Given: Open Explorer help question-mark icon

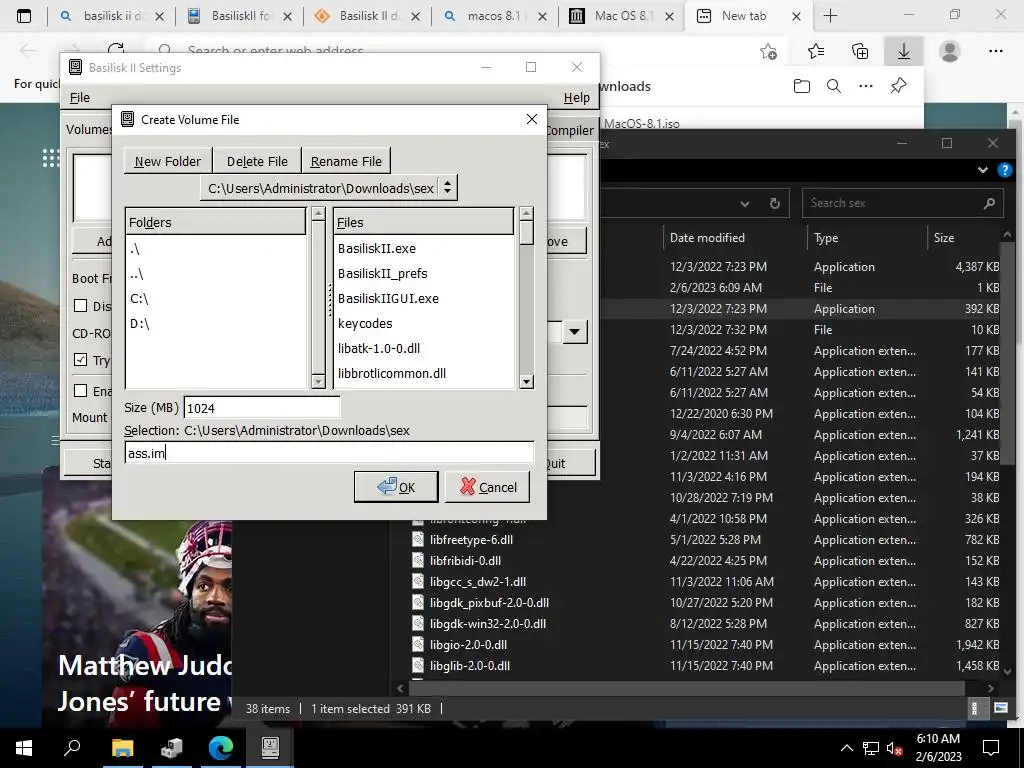Looking at the screenshot, I should [x=1004, y=170].
